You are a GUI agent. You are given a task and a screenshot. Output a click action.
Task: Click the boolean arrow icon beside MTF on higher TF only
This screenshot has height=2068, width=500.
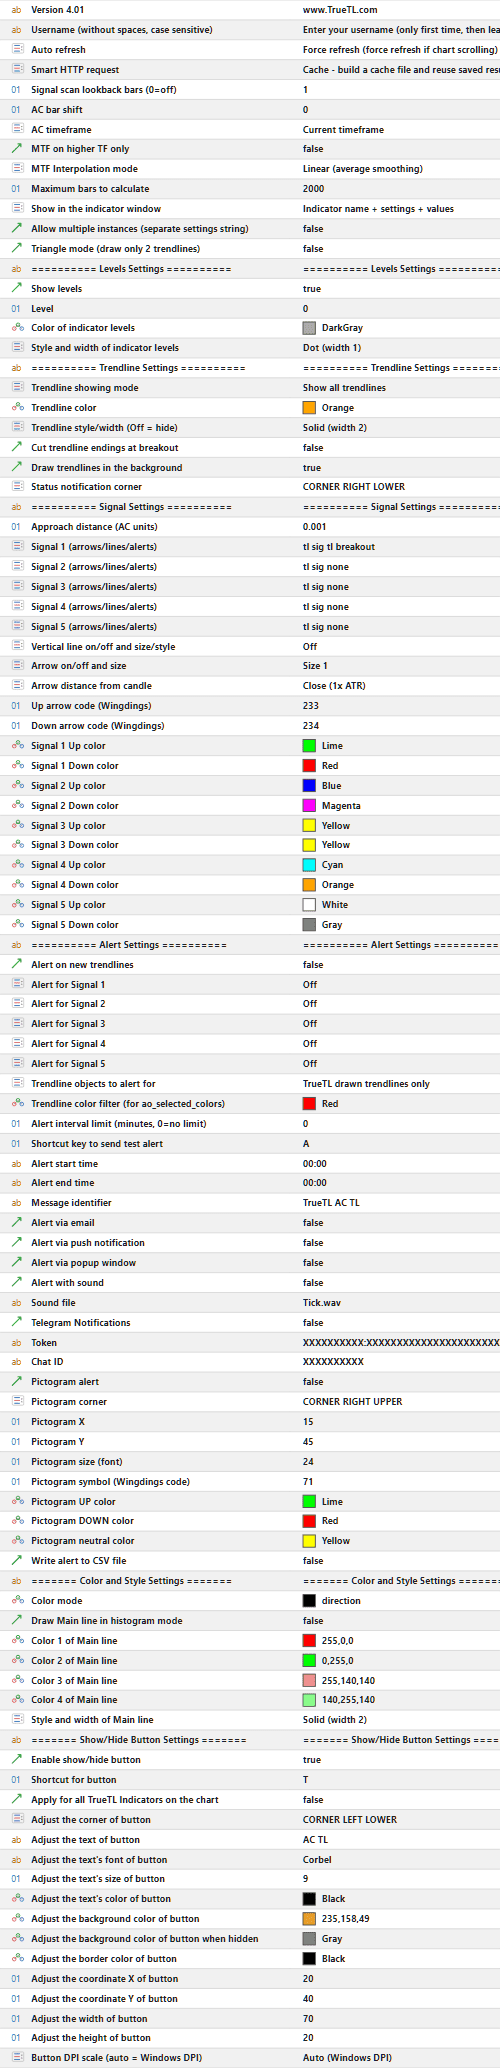[16, 149]
